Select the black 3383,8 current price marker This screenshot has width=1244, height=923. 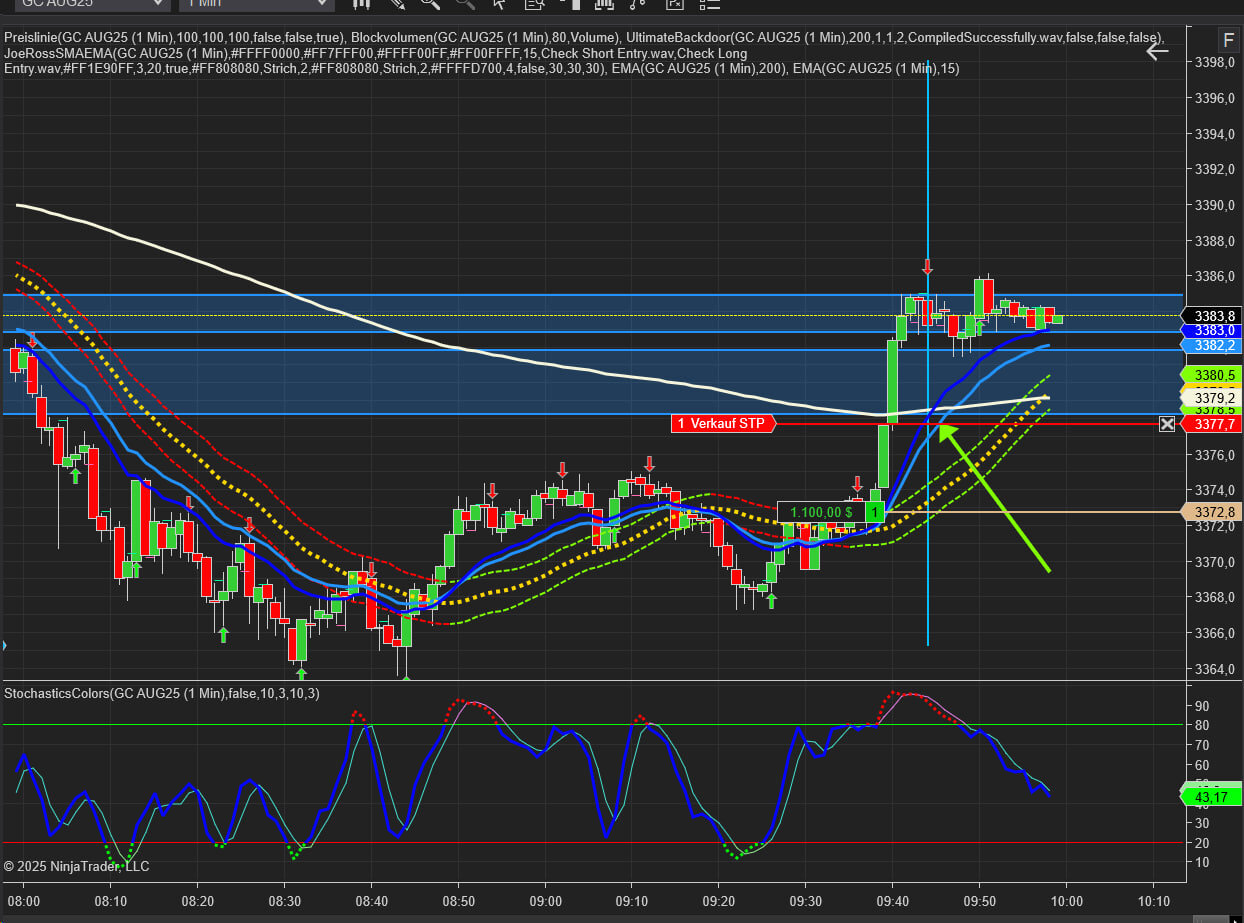point(1211,315)
